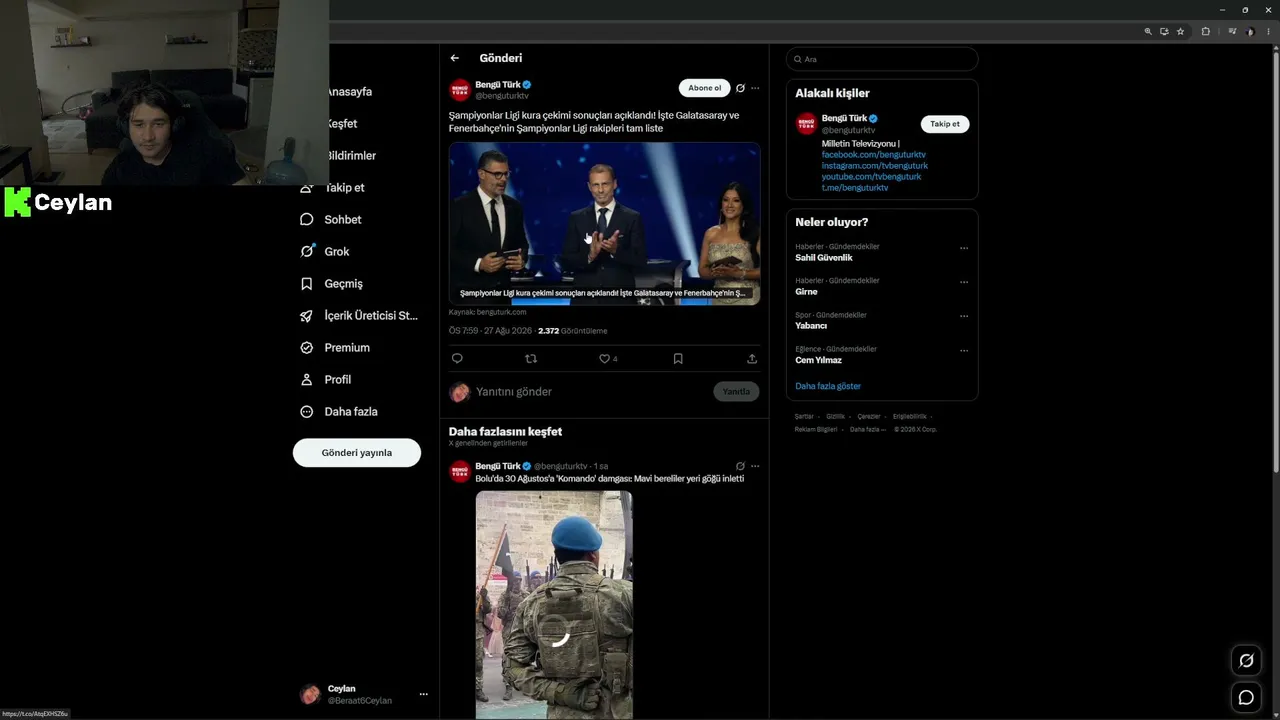Image resolution: width=1280 pixels, height=720 pixels.
Task: Click the Sohbet chat icon in sidebar
Action: pyautogui.click(x=307, y=220)
